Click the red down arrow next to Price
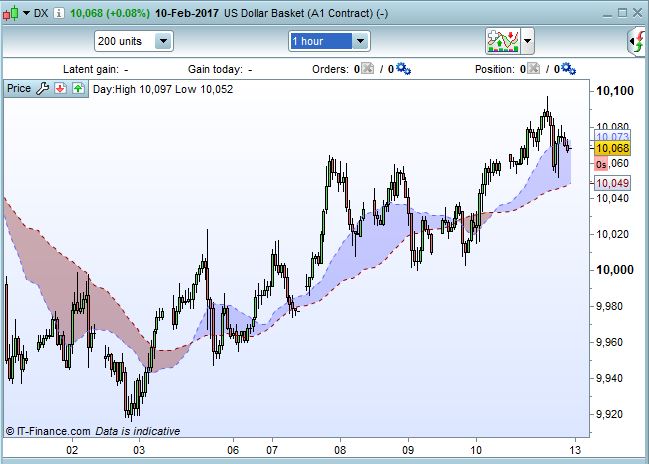This screenshot has width=649, height=464. (x=60, y=89)
